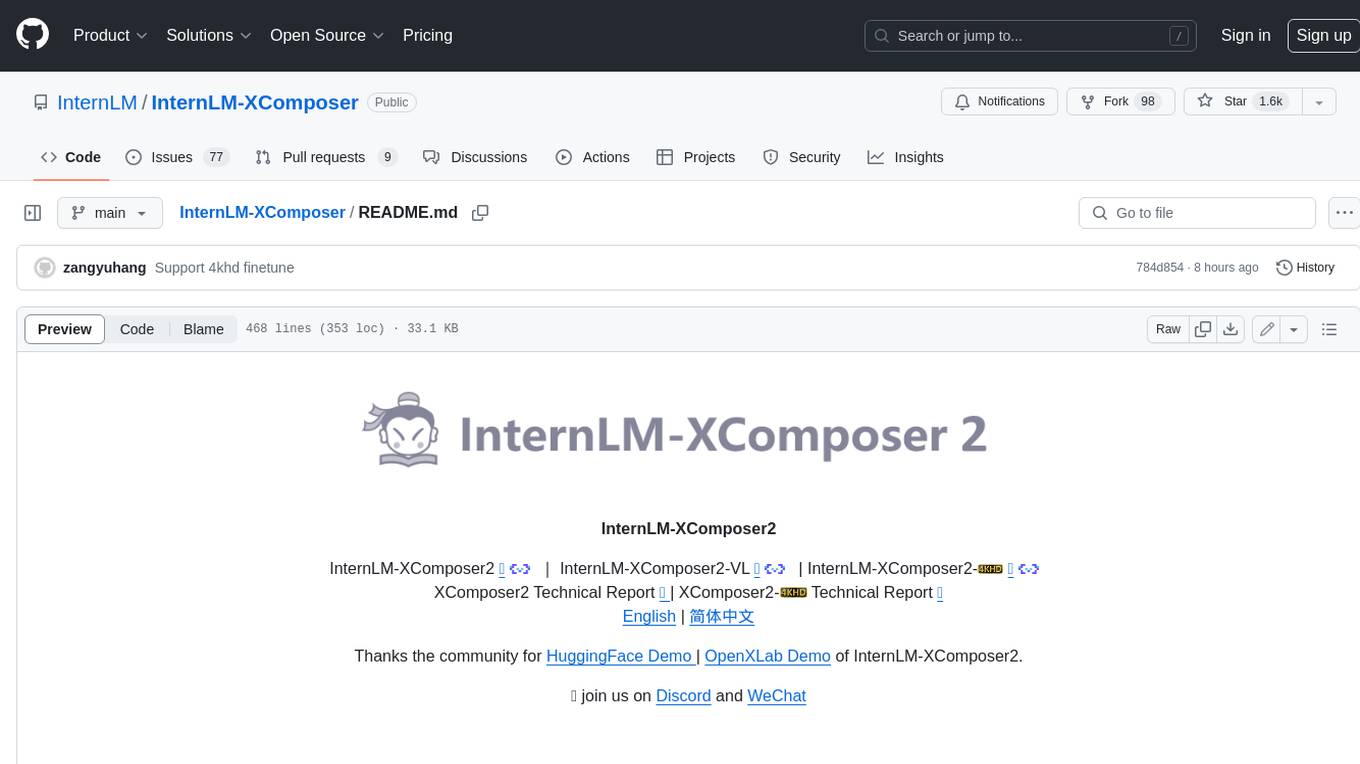Switch to the Code tab
The height and width of the screenshot is (764, 1360).
pyautogui.click(x=71, y=157)
